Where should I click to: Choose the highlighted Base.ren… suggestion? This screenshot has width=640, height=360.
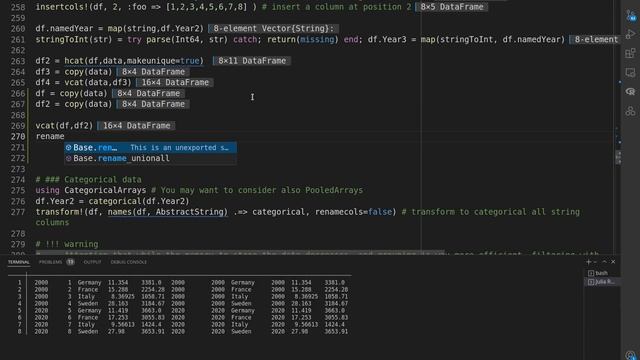[x=150, y=147]
